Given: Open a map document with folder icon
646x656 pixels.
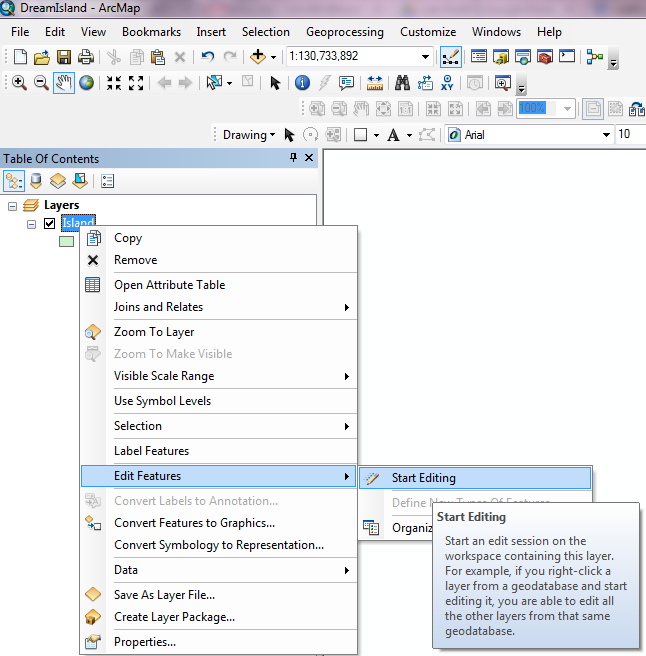Looking at the screenshot, I should click(x=42, y=57).
